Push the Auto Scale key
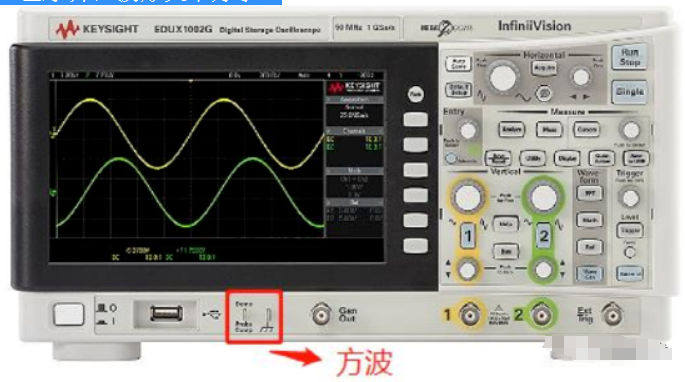Screen dimensions: 685x382 click(458, 64)
